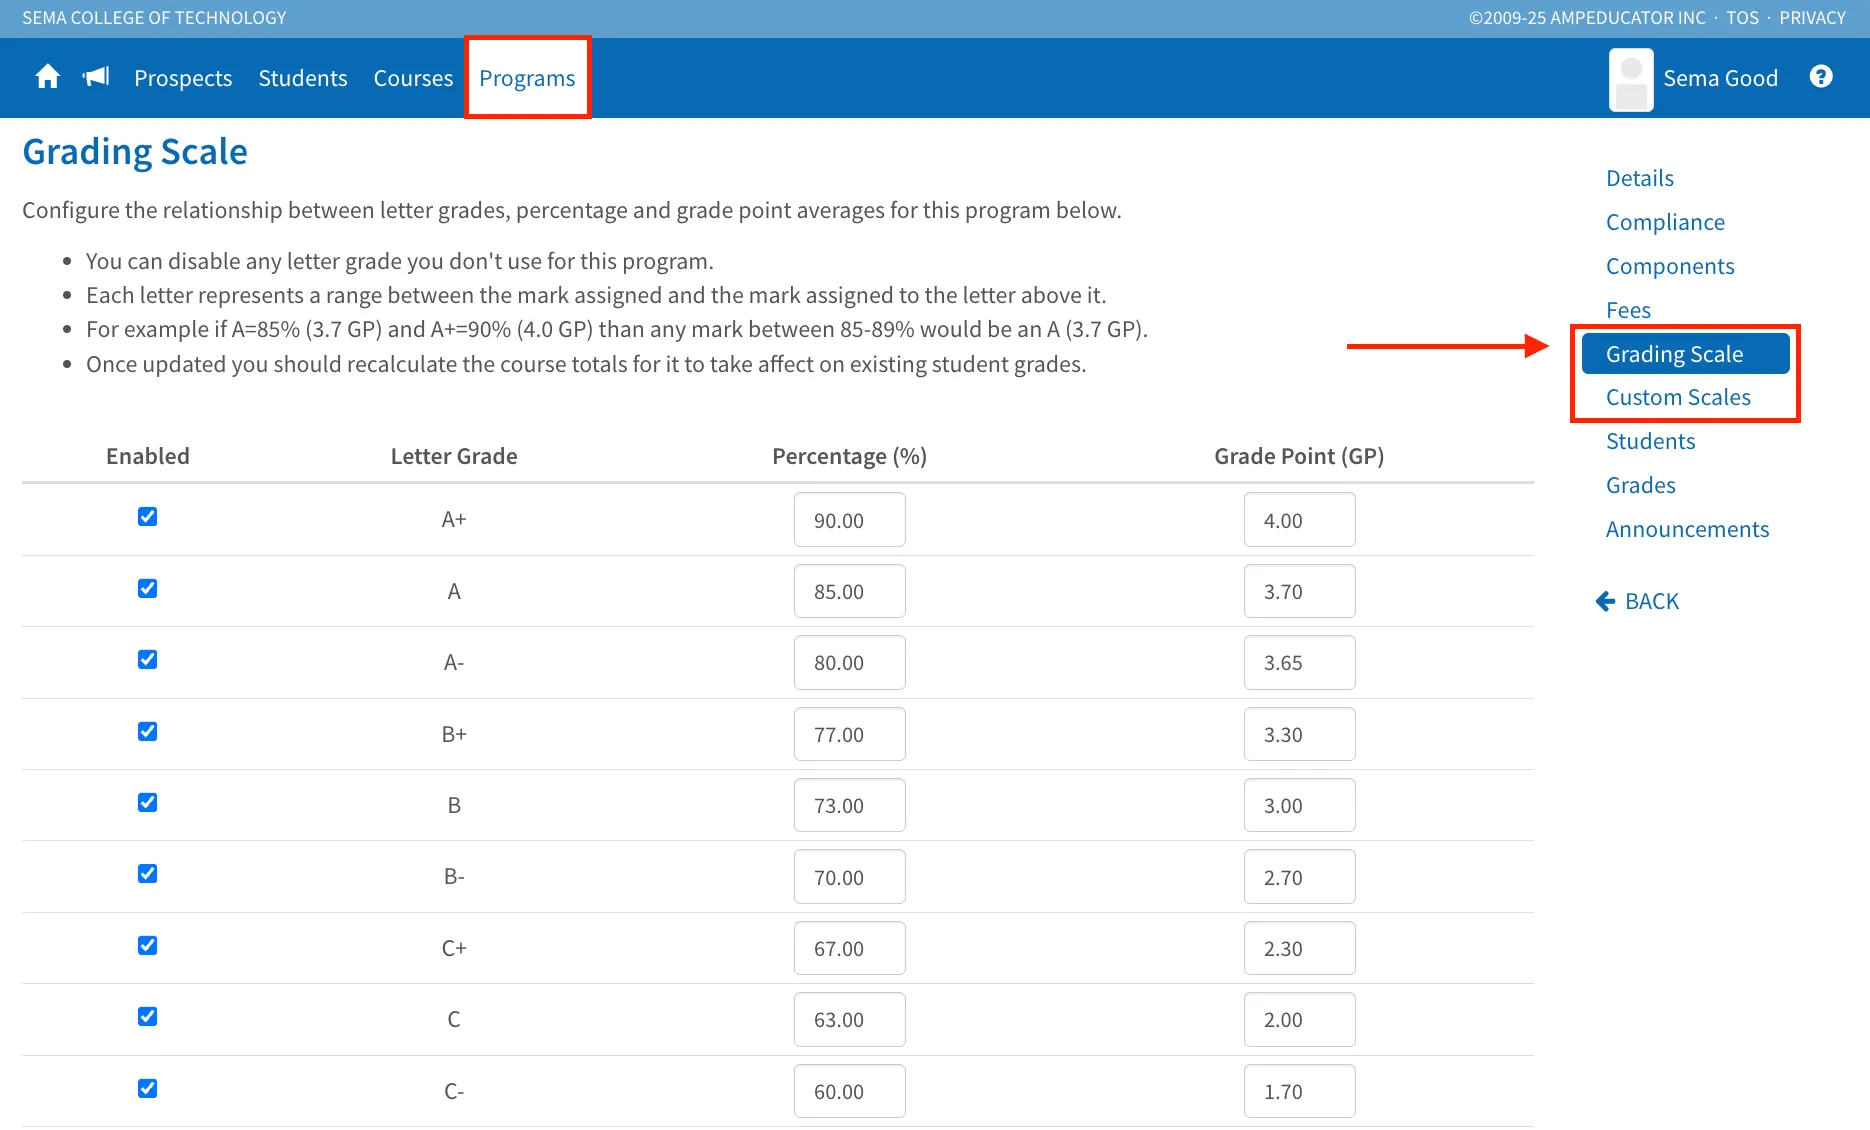
Task: Open the Students link in the sidebar
Action: tap(1650, 441)
